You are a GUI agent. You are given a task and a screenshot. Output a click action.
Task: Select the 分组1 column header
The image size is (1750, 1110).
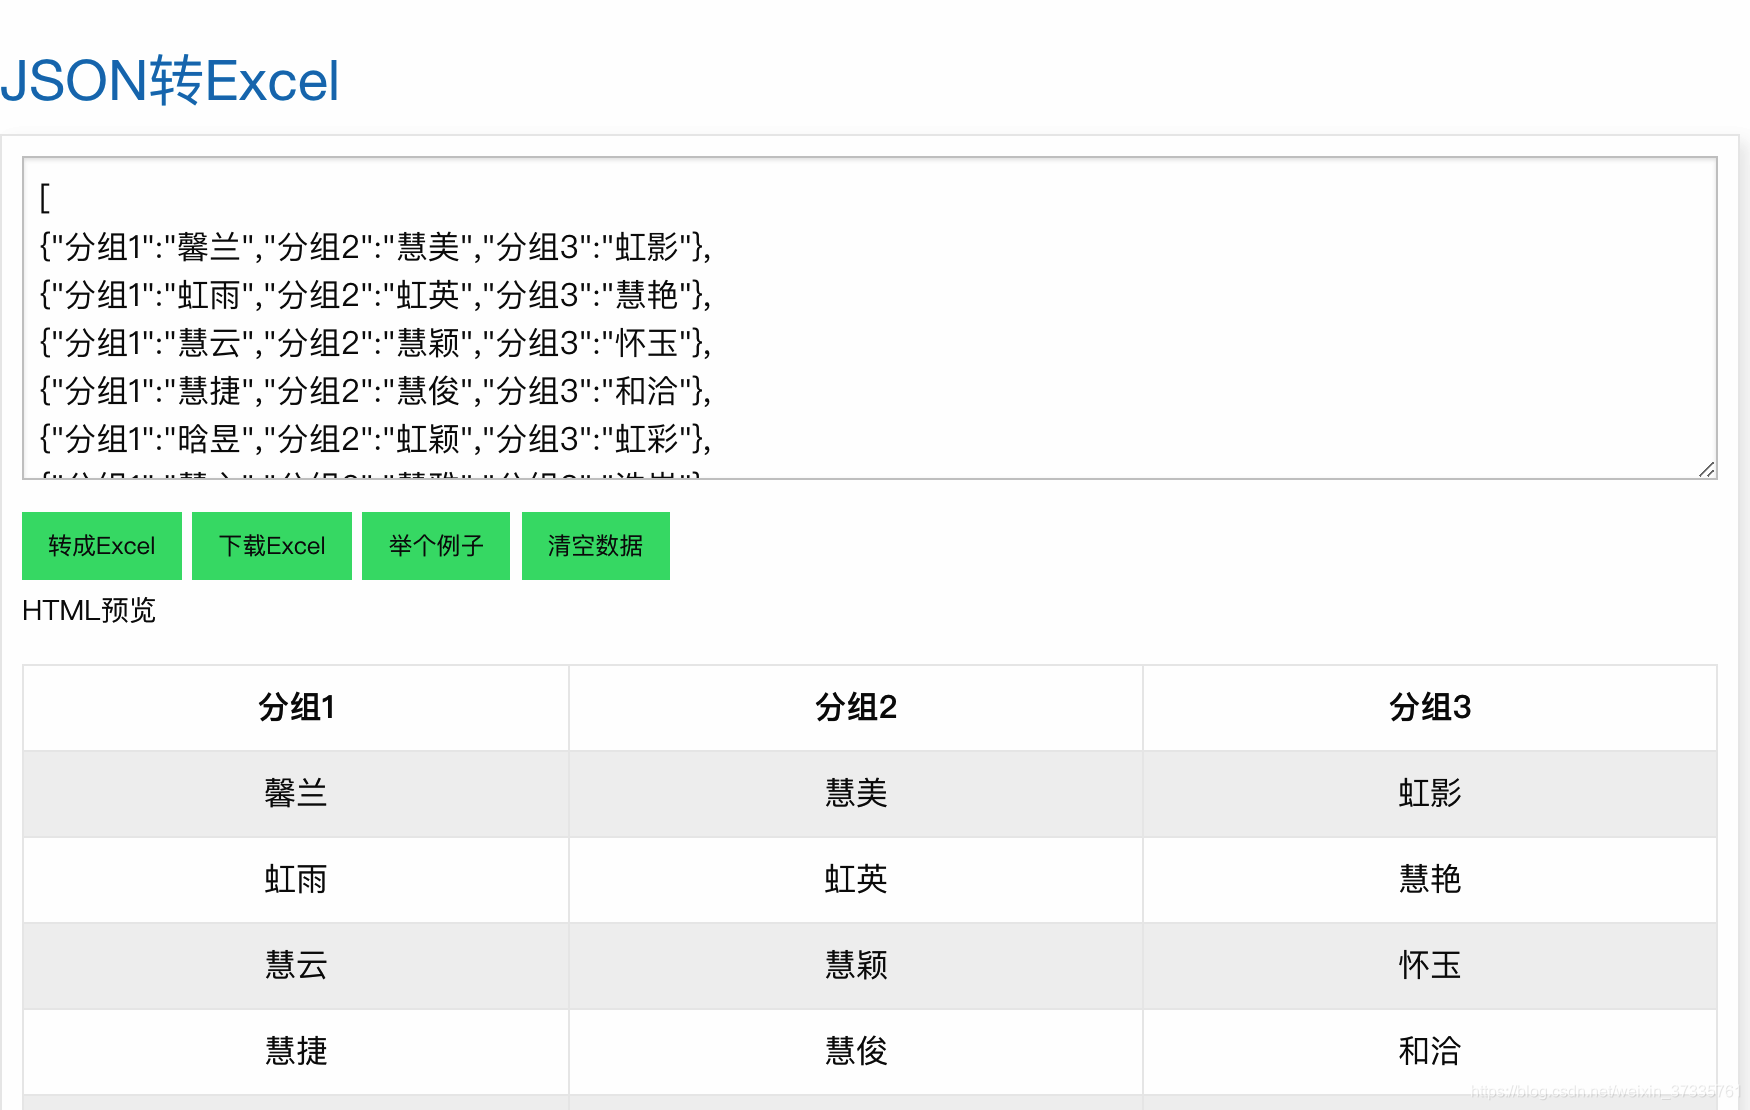296,708
